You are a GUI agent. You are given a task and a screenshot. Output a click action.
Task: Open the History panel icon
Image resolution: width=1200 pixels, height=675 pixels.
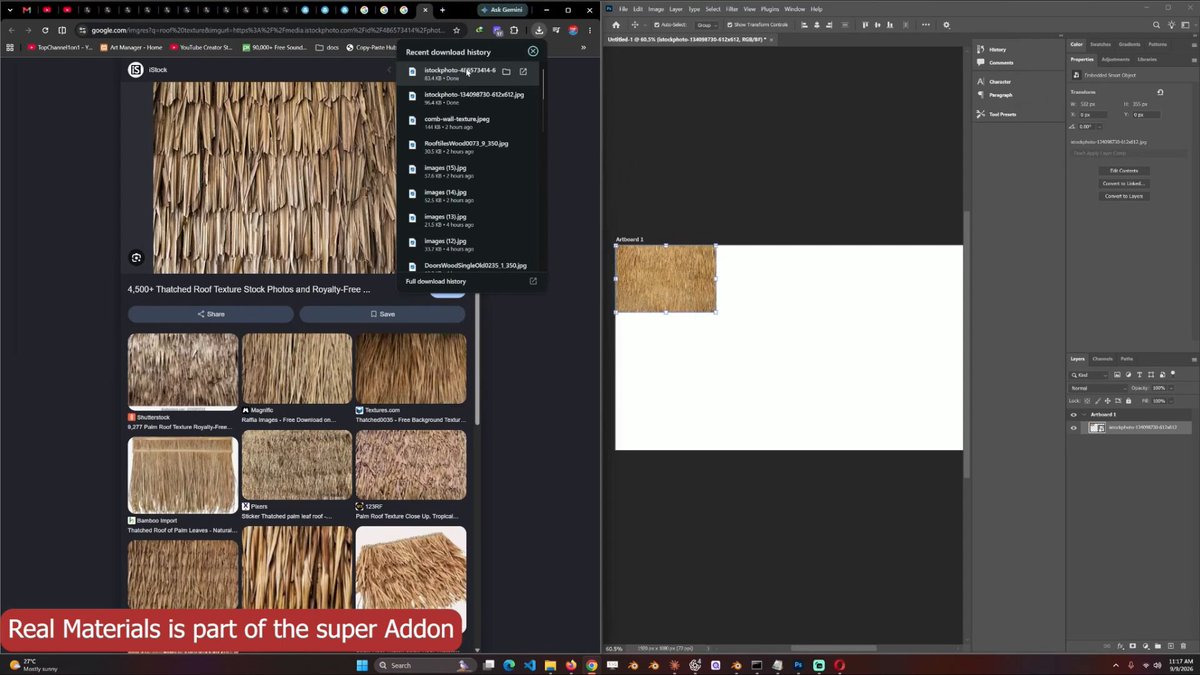point(980,49)
